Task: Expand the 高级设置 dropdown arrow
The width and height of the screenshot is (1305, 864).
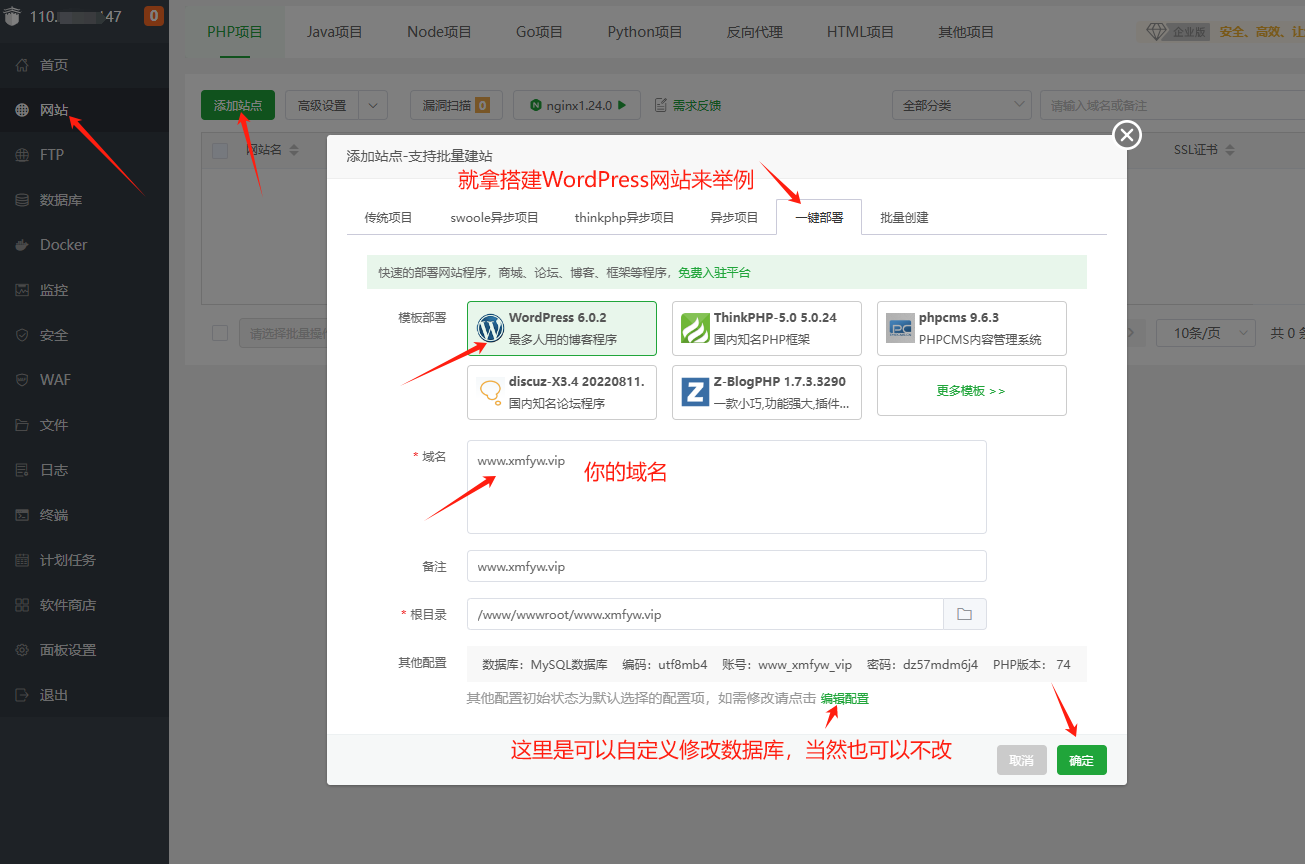Action: (x=373, y=105)
